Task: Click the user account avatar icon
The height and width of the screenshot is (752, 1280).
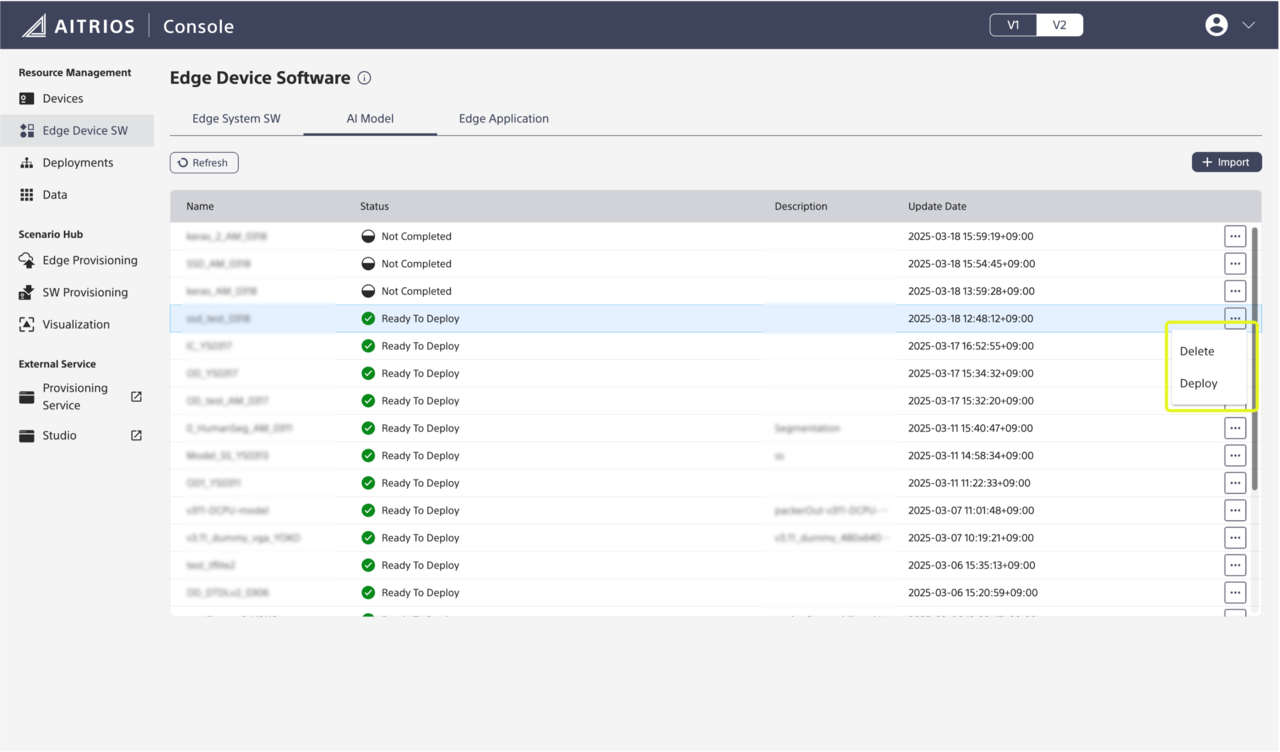Action: [1216, 25]
